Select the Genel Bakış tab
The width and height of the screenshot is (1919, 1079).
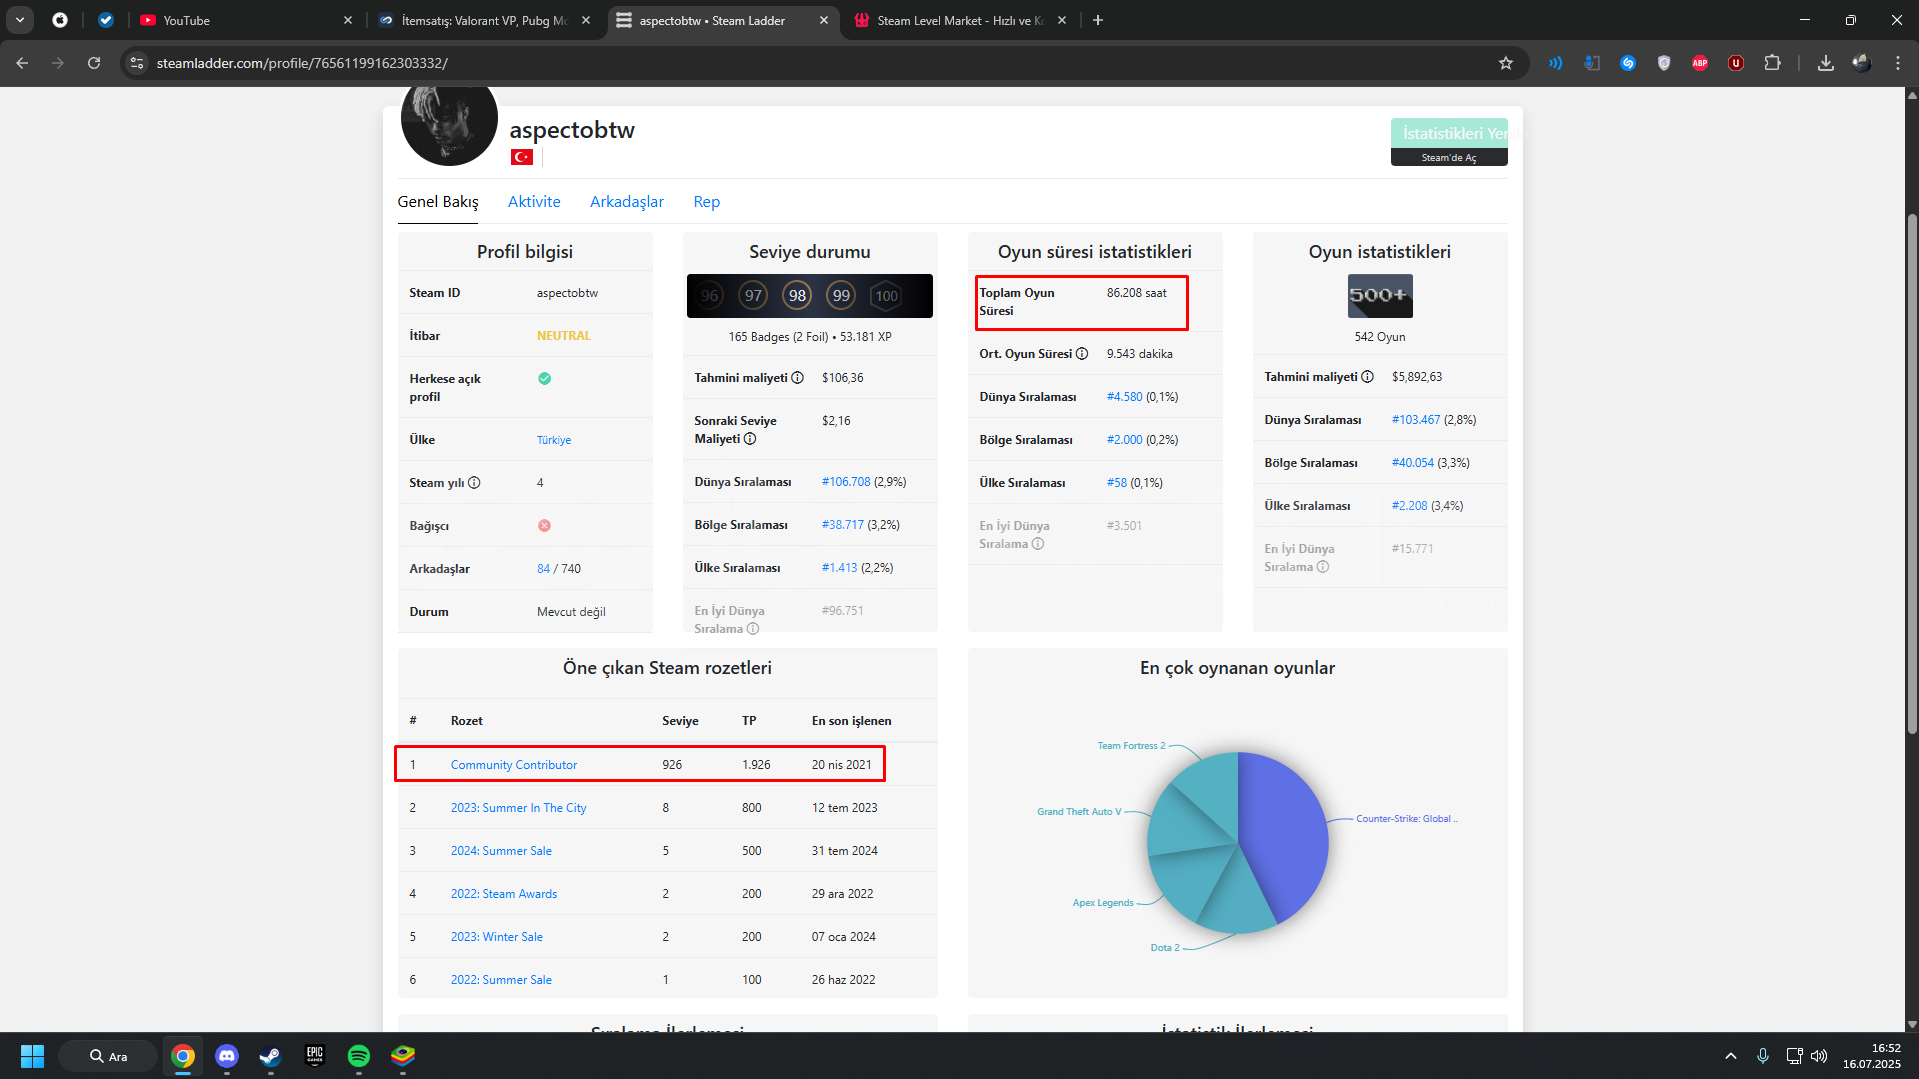[x=438, y=202]
